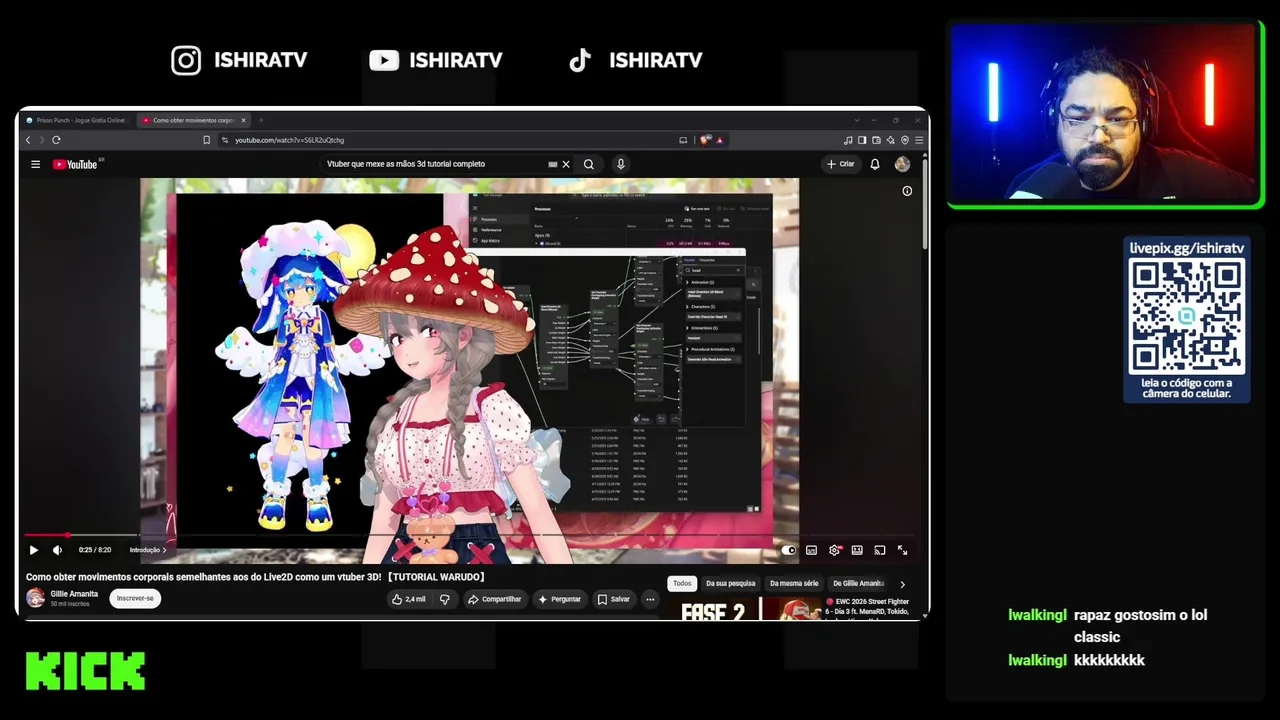
Task: Go to the YouTube home logo
Action: [75, 164]
